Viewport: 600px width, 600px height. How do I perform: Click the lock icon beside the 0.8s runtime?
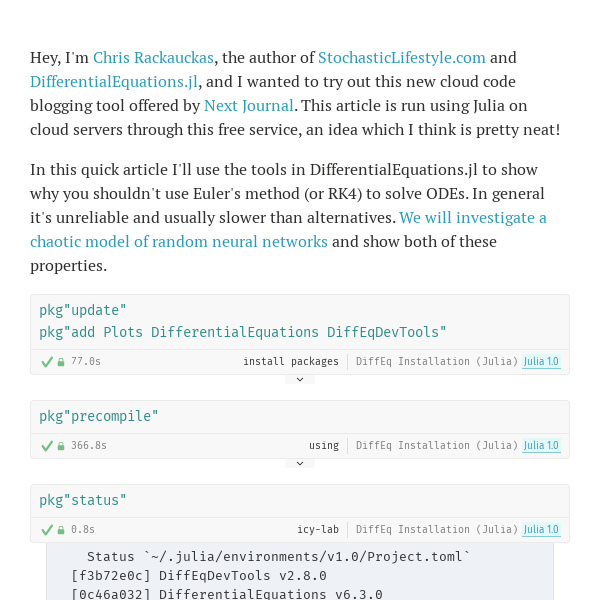61,530
